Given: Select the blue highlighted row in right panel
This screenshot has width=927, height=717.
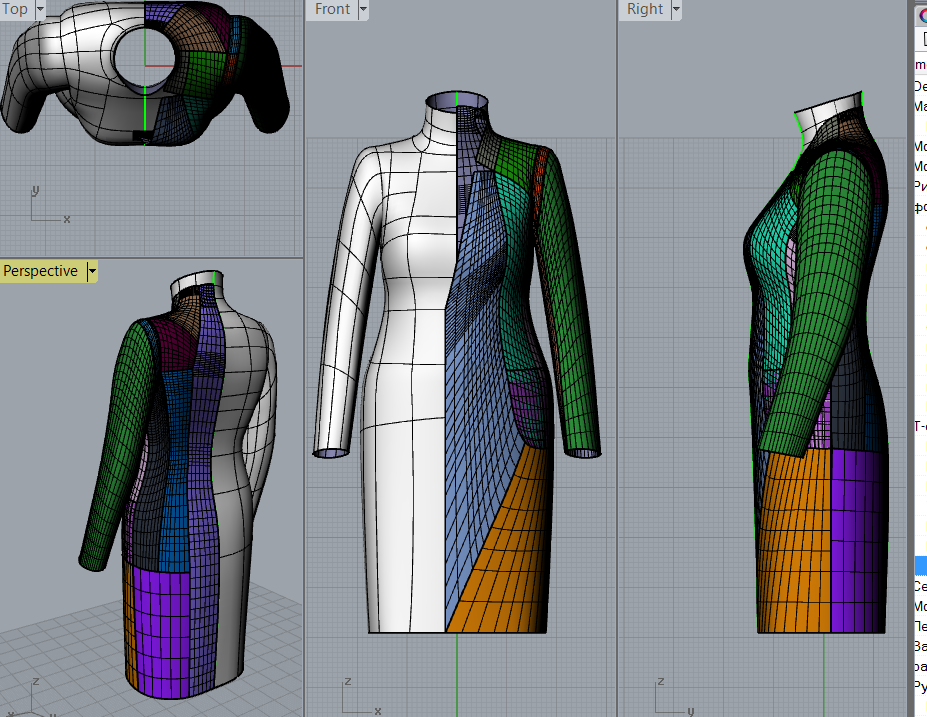Looking at the screenshot, I should pos(920,566).
